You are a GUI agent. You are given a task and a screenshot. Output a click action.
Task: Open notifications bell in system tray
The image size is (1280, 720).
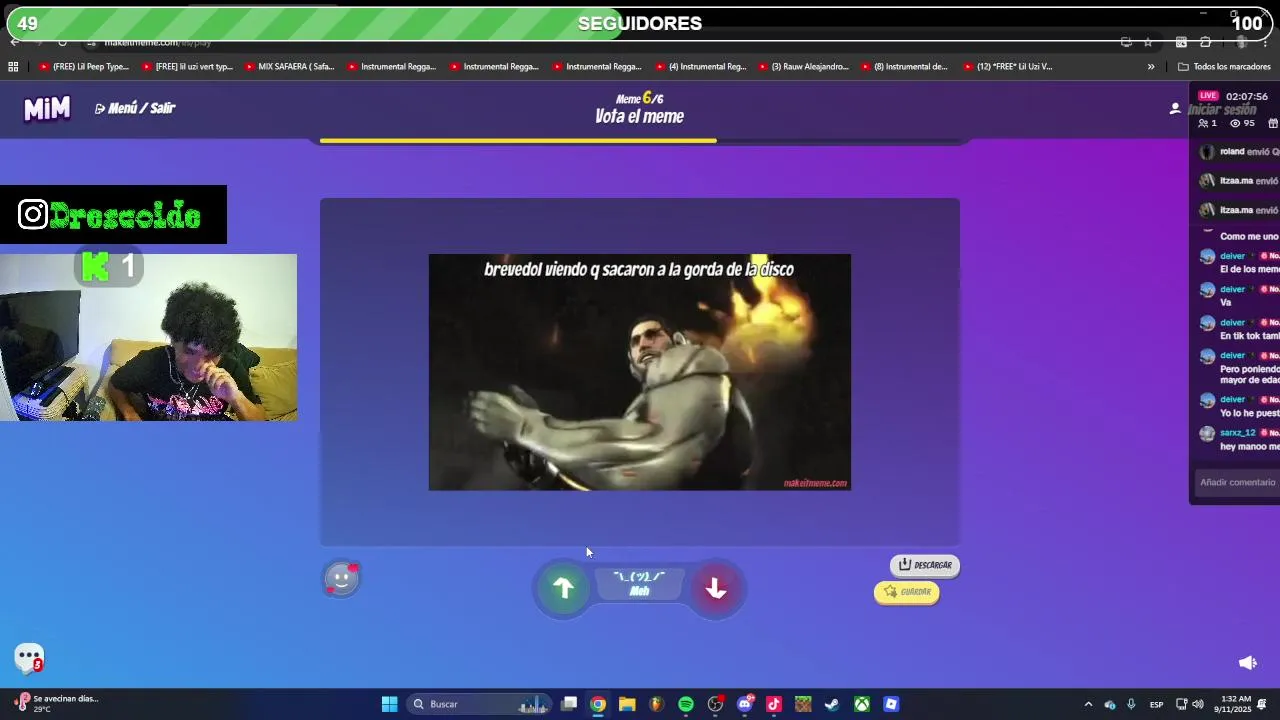[1262, 704]
